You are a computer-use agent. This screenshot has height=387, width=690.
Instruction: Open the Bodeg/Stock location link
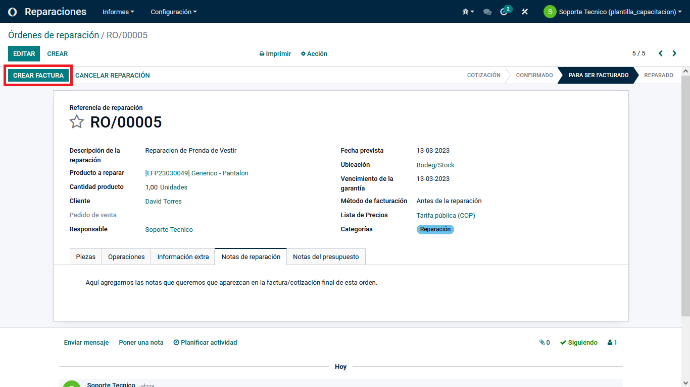[435, 165]
